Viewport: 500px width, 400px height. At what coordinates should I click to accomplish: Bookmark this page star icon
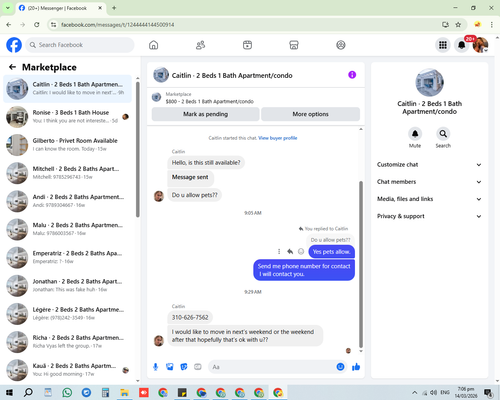pyautogui.click(x=458, y=25)
